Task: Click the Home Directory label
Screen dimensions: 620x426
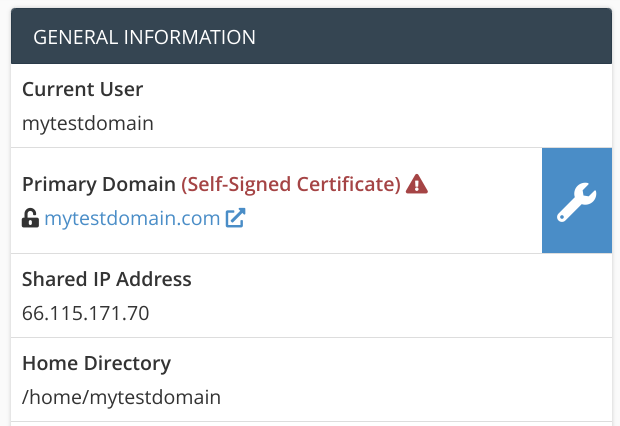Action: pyautogui.click(x=96, y=363)
